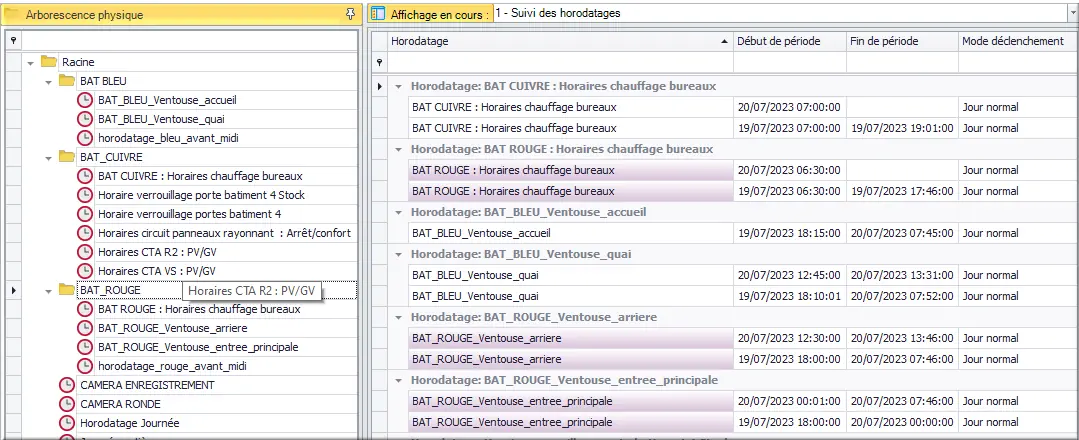Viewport: 1079px width, 440px height.
Task: Click clock icon of Horaires CTA R2 : PV/GV
Action: (85, 253)
